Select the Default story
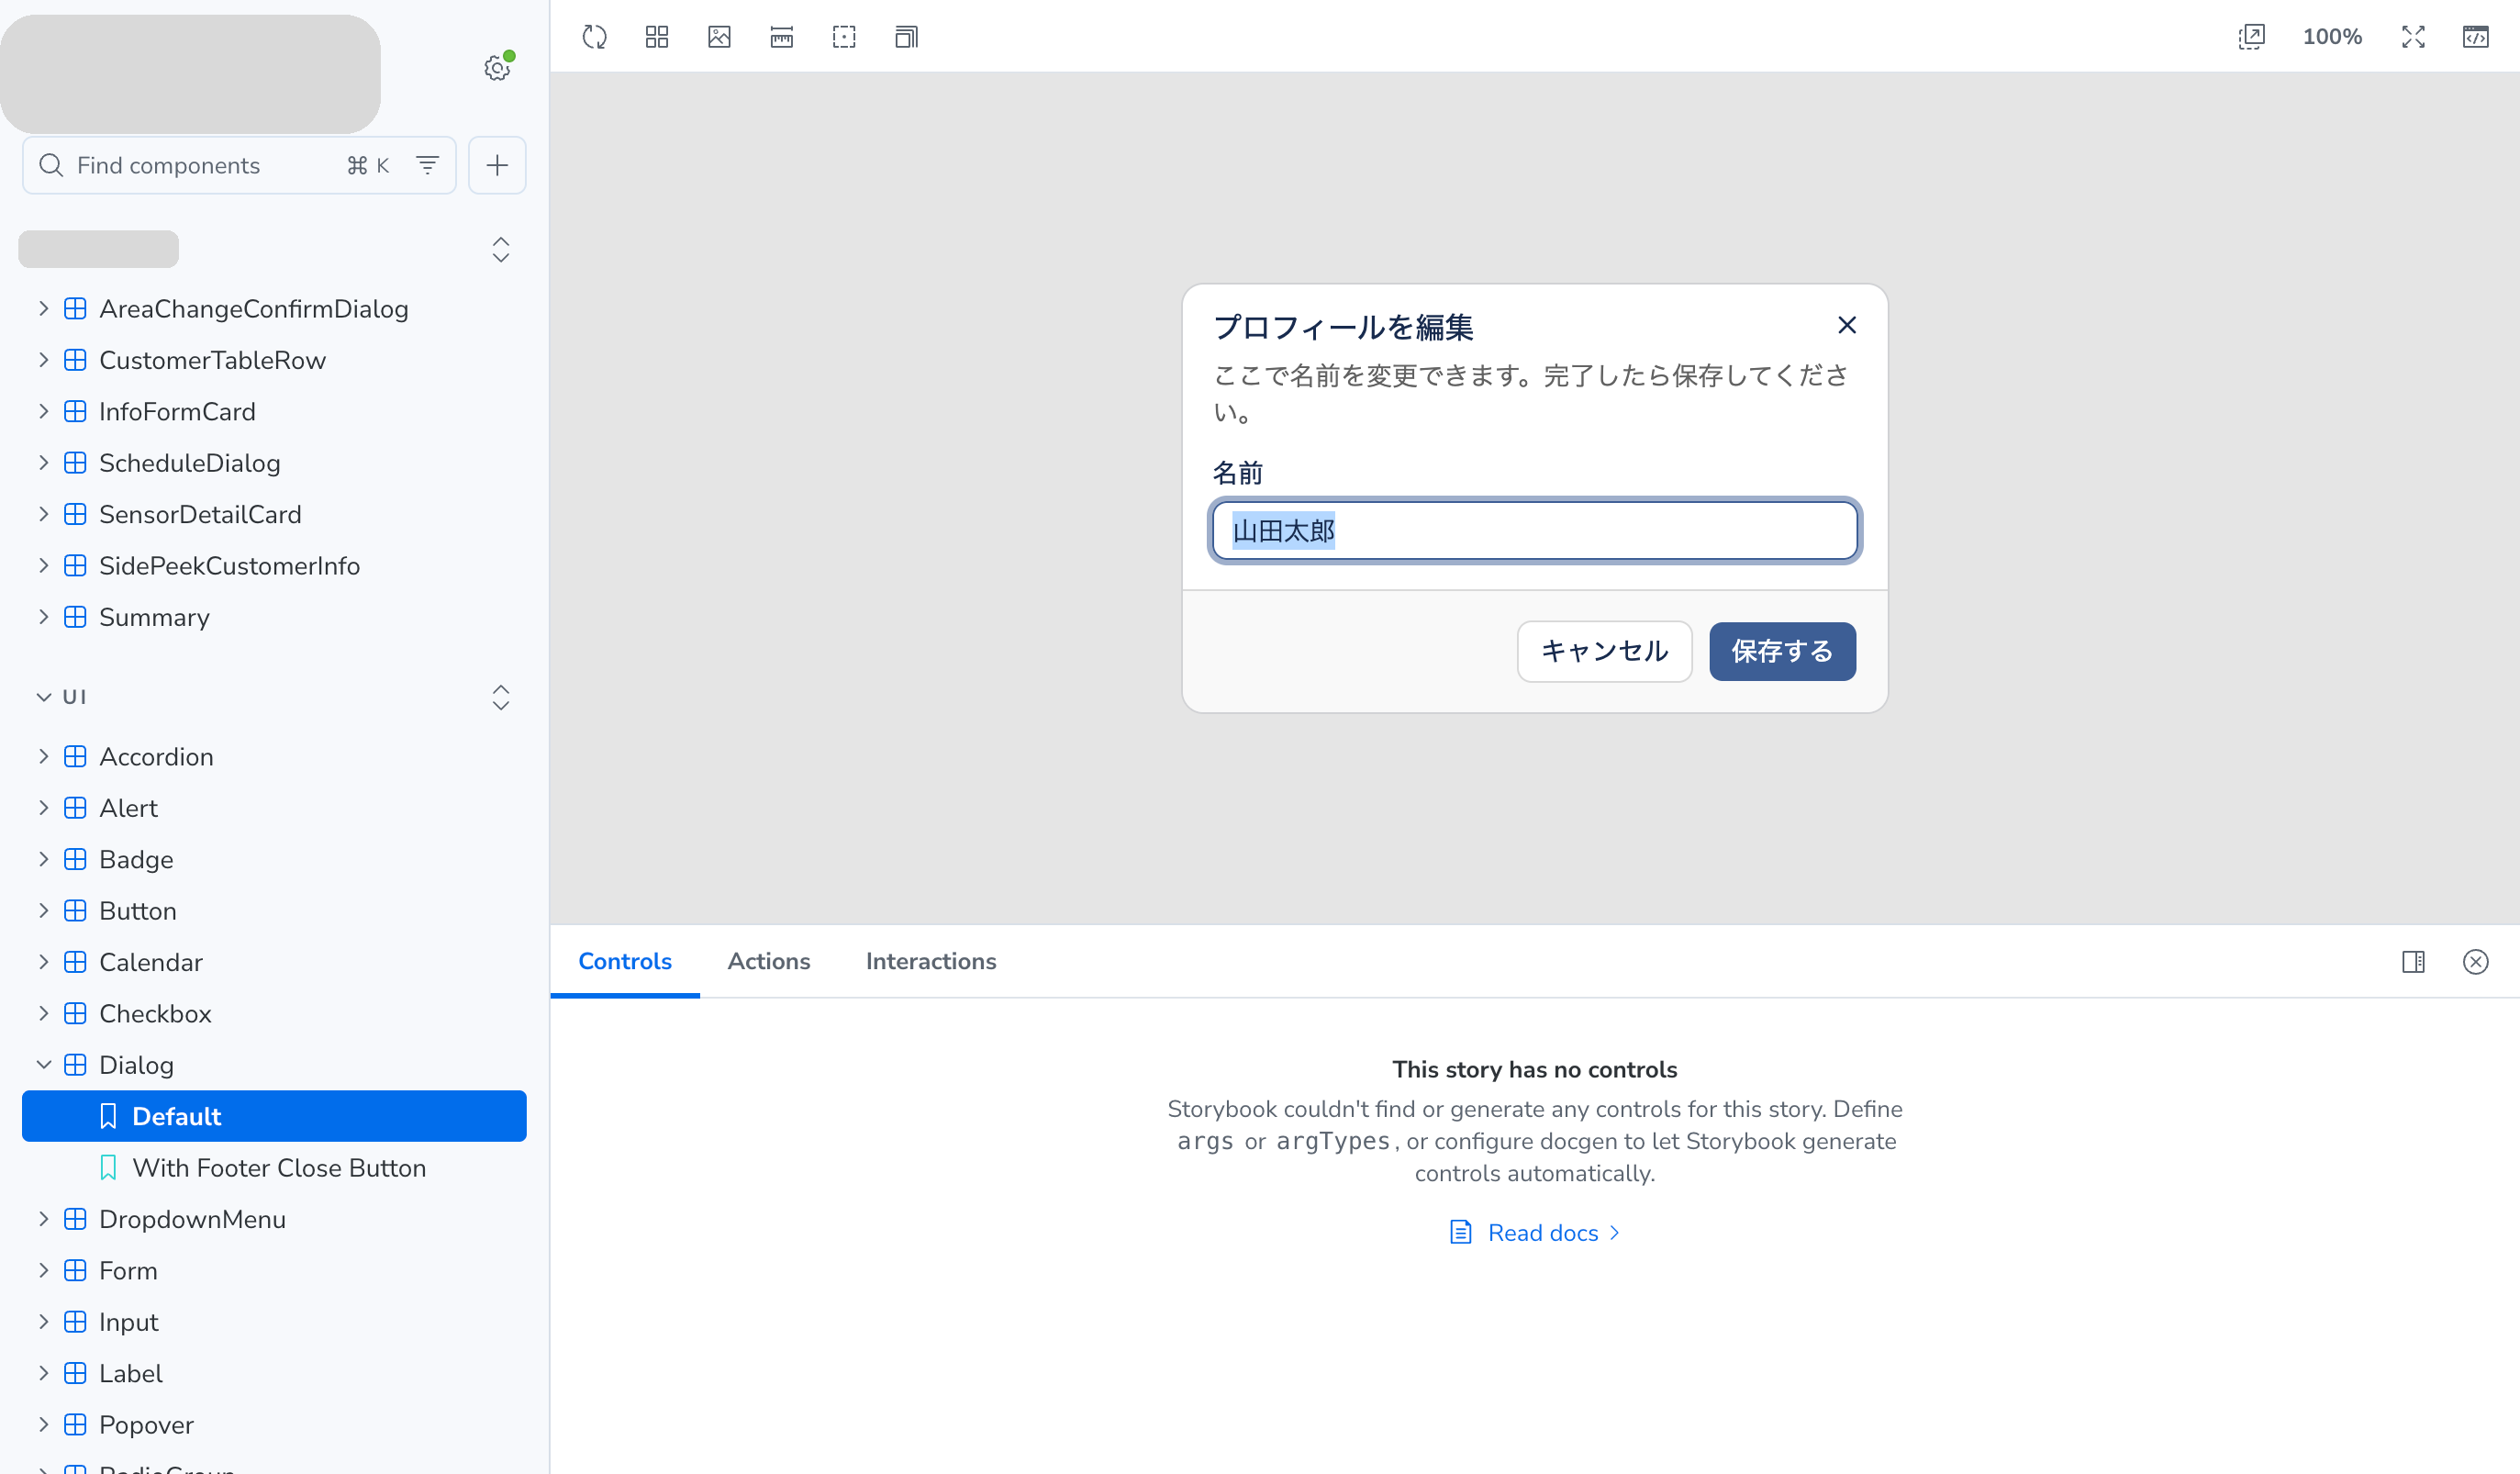 click(274, 1116)
